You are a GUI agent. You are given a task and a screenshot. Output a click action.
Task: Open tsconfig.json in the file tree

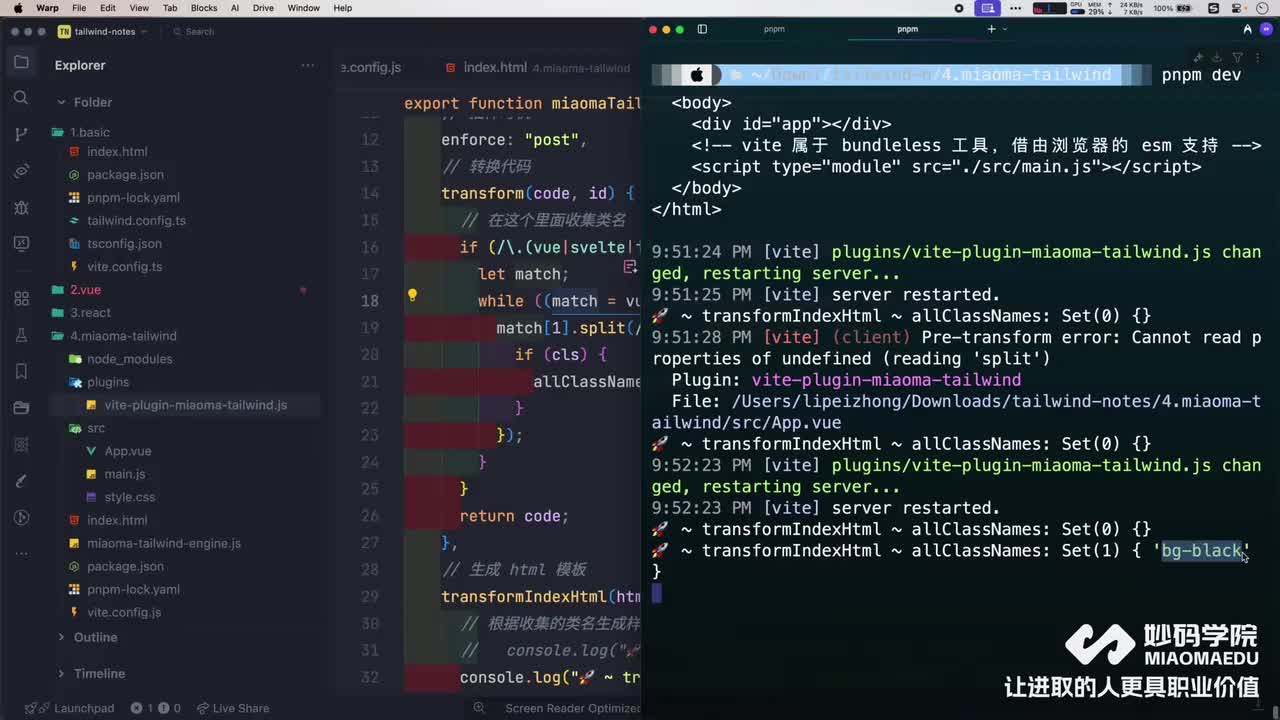click(x=124, y=243)
